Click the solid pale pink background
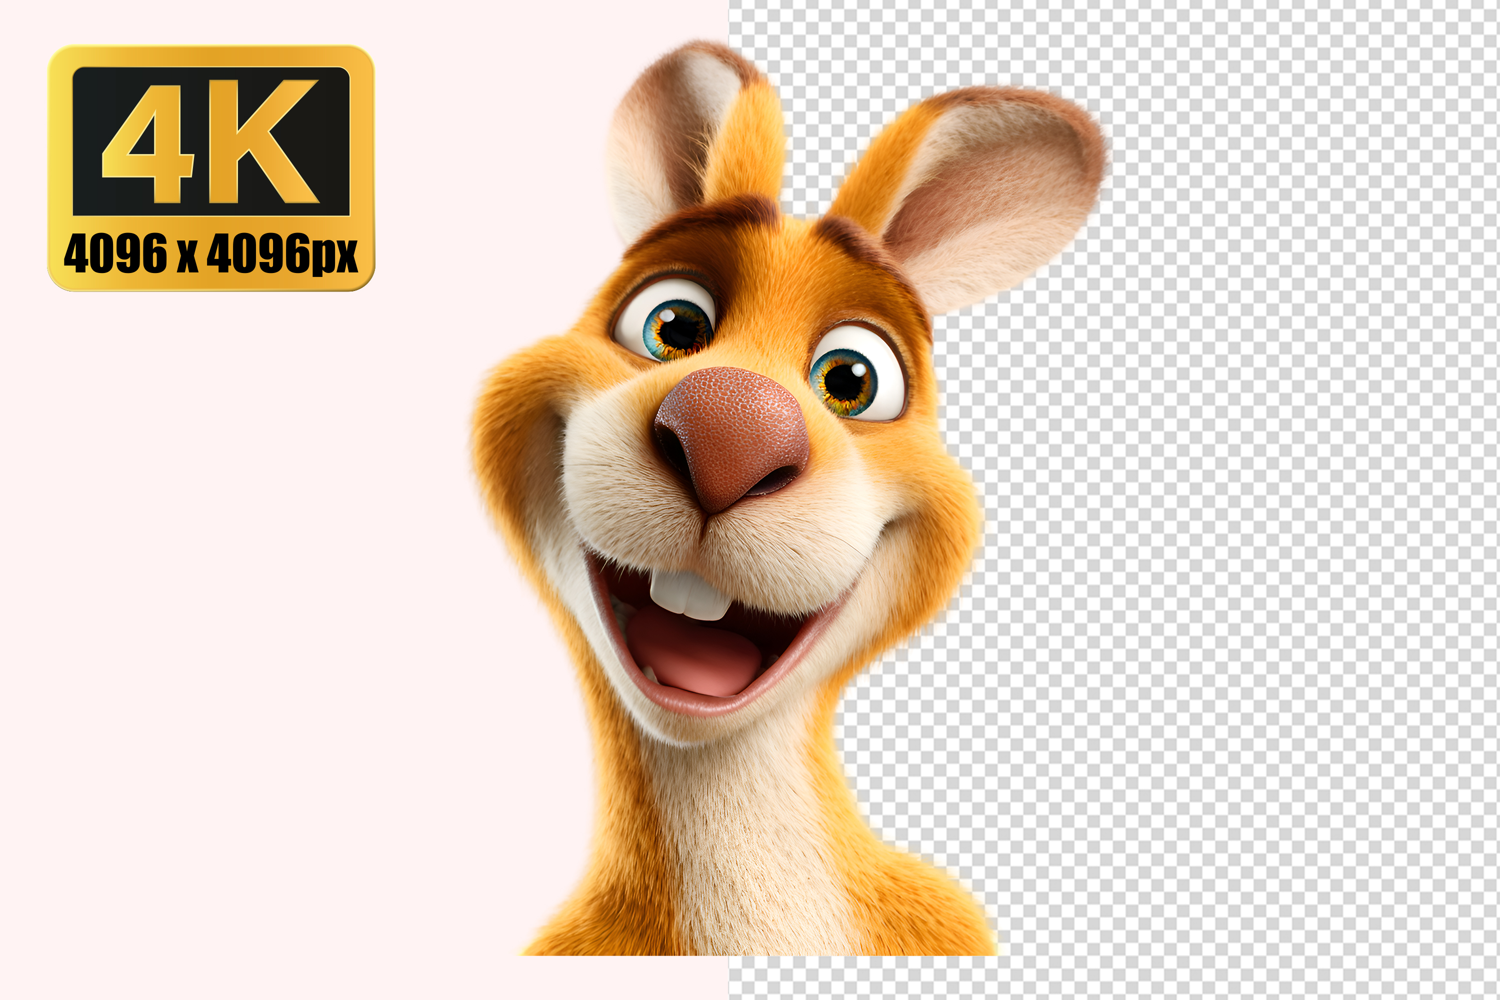 point(250,600)
